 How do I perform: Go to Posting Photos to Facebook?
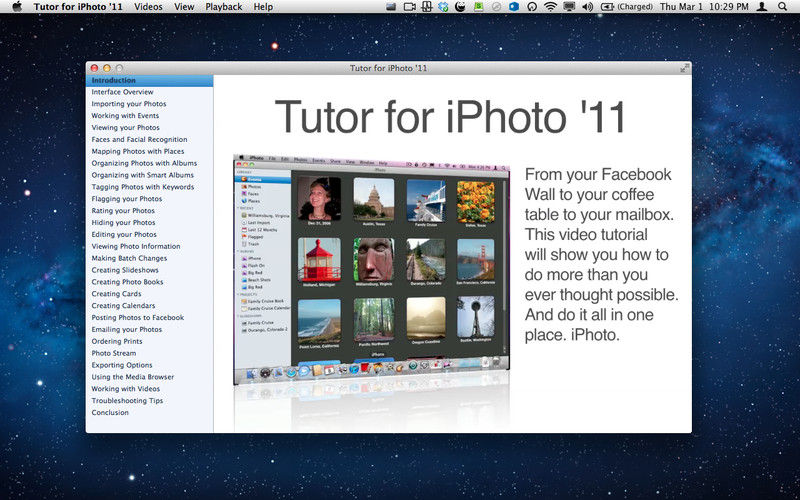click(137, 317)
